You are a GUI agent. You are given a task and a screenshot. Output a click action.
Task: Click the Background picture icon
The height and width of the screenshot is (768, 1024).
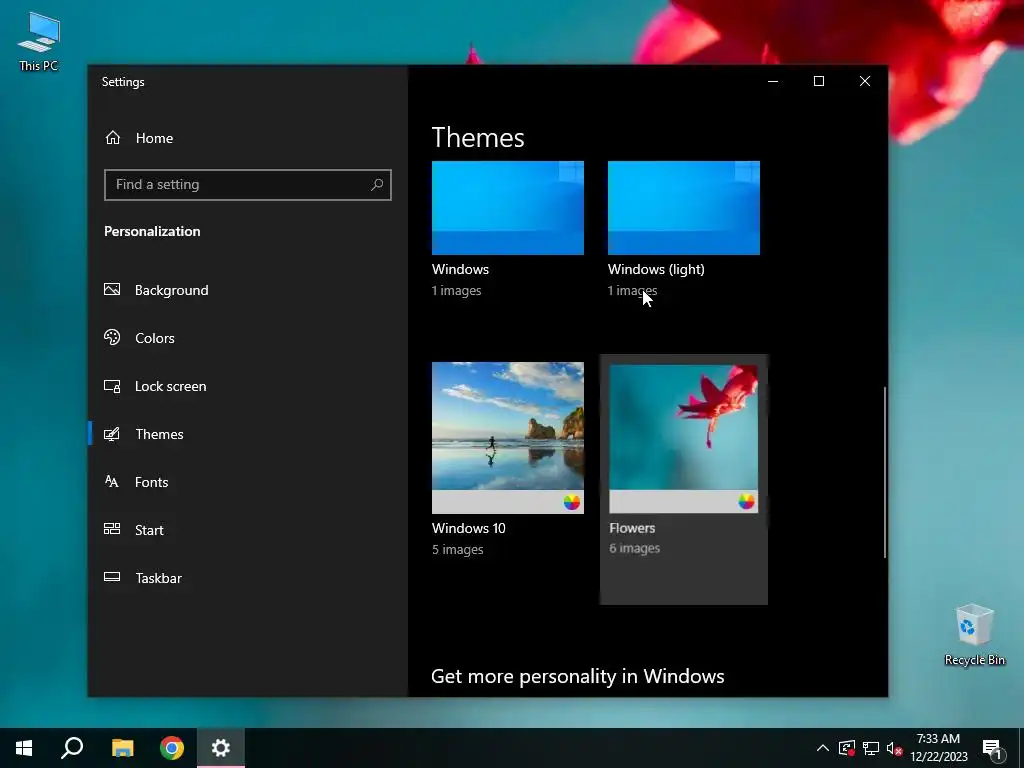(112, 289)
